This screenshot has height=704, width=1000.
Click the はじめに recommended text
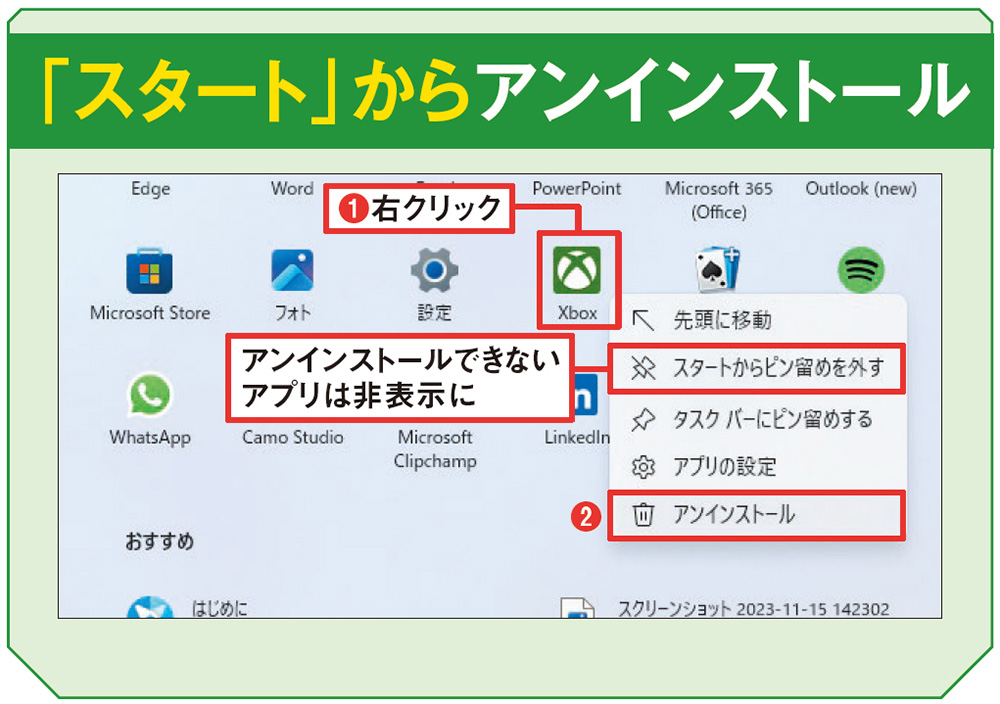pyautogui.click(x=220, y=609)
